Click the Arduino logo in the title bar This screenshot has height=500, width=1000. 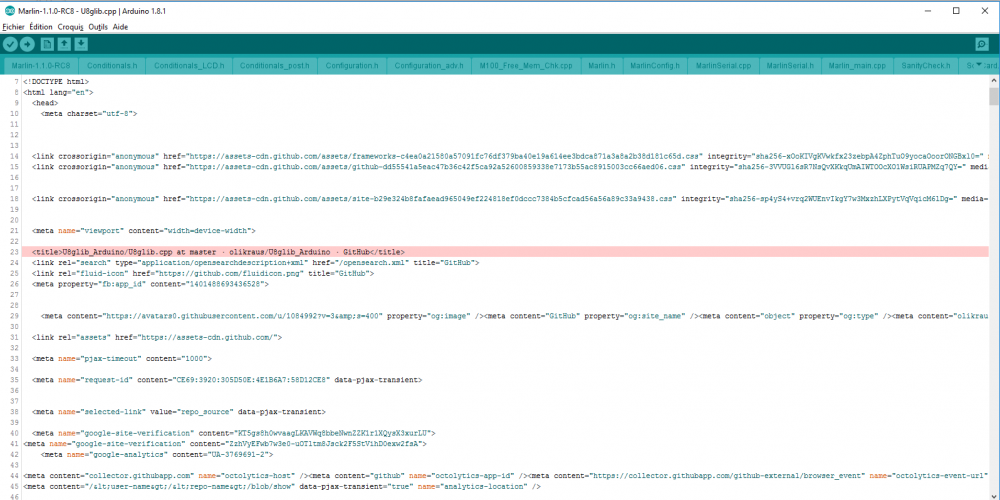[x=10, y=11]
